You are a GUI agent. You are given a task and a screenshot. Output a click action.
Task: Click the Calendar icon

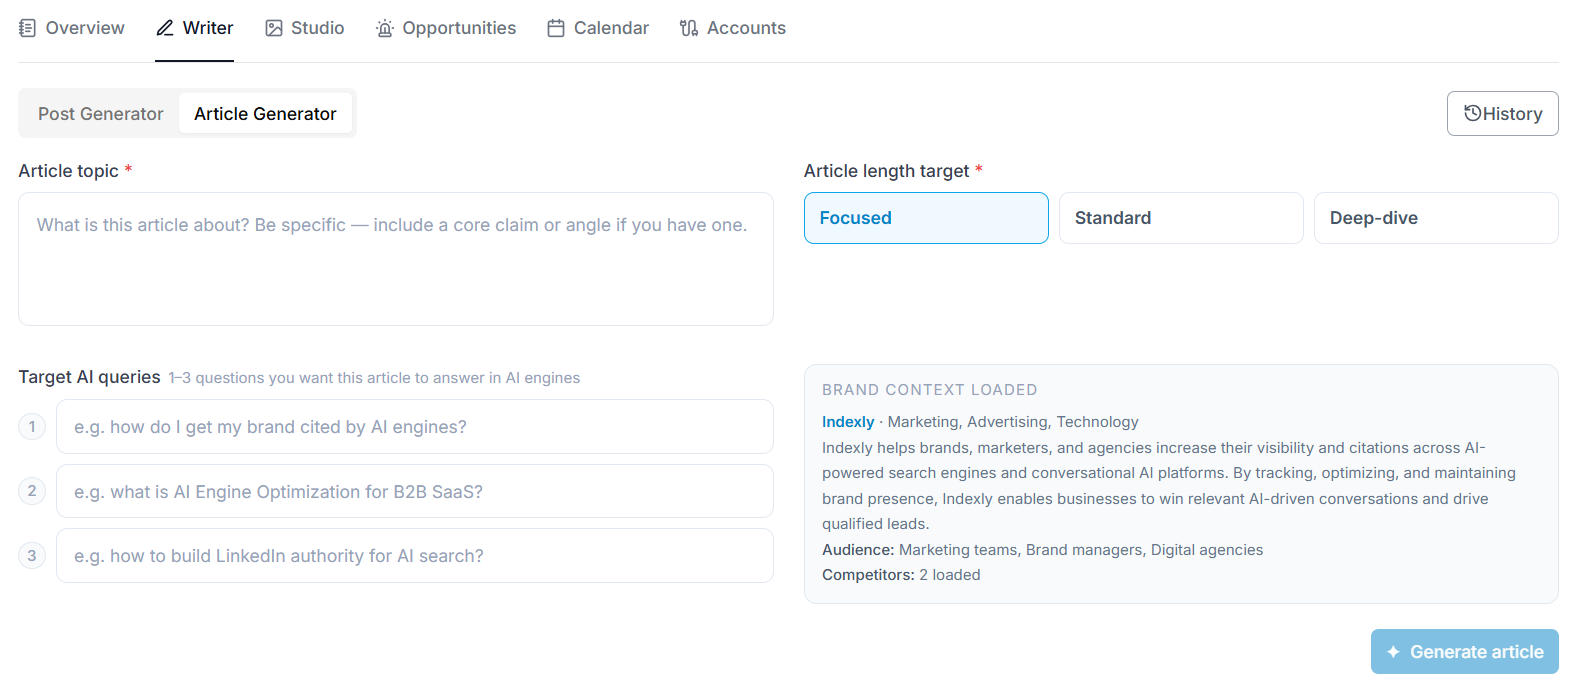pyautogui.click(x=556, y=28)
